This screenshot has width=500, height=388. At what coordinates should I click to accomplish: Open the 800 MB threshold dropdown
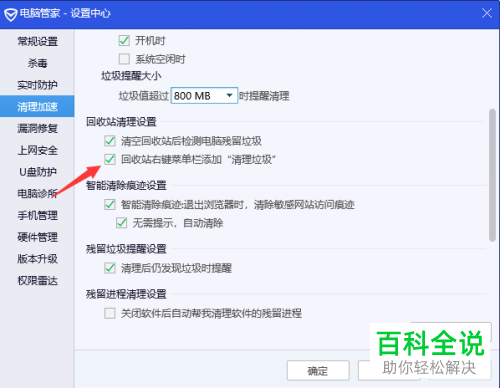click(204, 96)
